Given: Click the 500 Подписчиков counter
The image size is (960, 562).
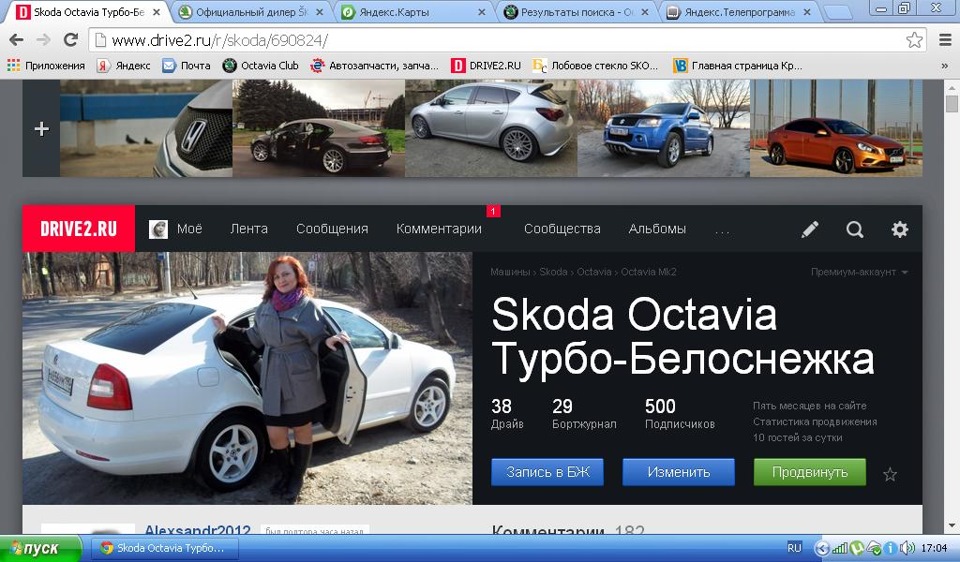Looking at the screenshot, I should [x=680, y=414].
